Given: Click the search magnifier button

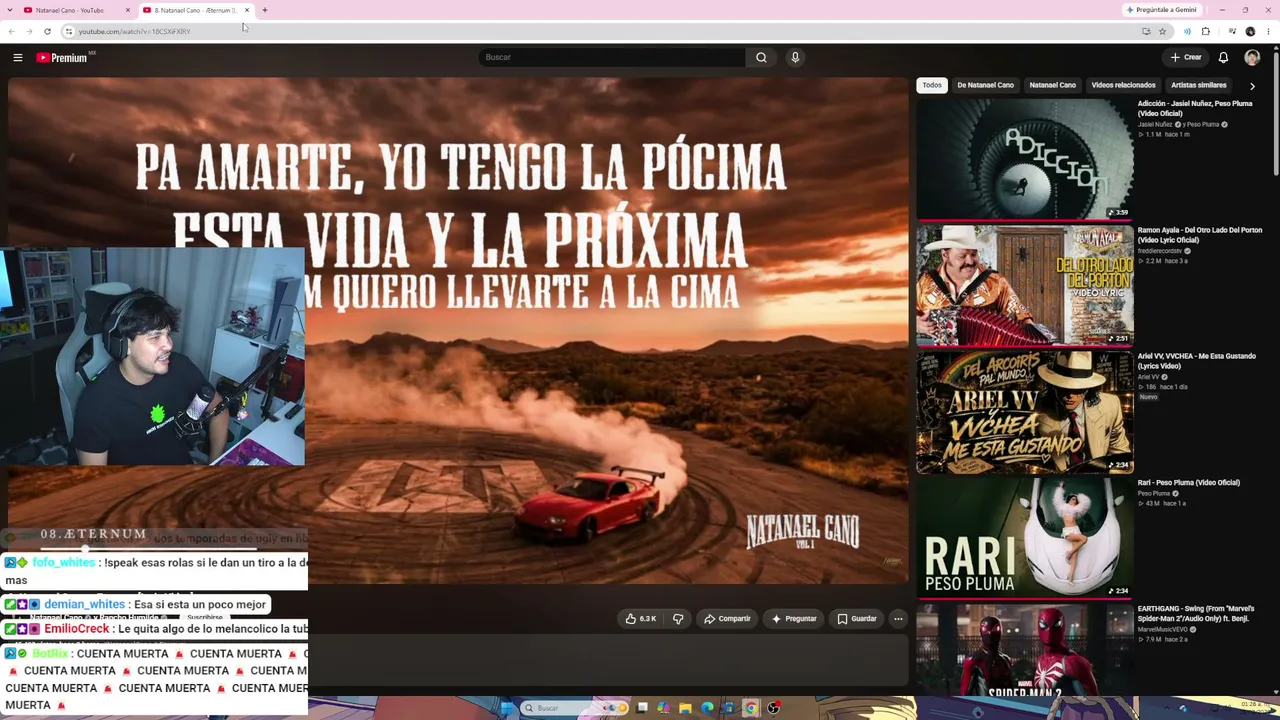Looking at the screenshot, I should click(761, 58).
